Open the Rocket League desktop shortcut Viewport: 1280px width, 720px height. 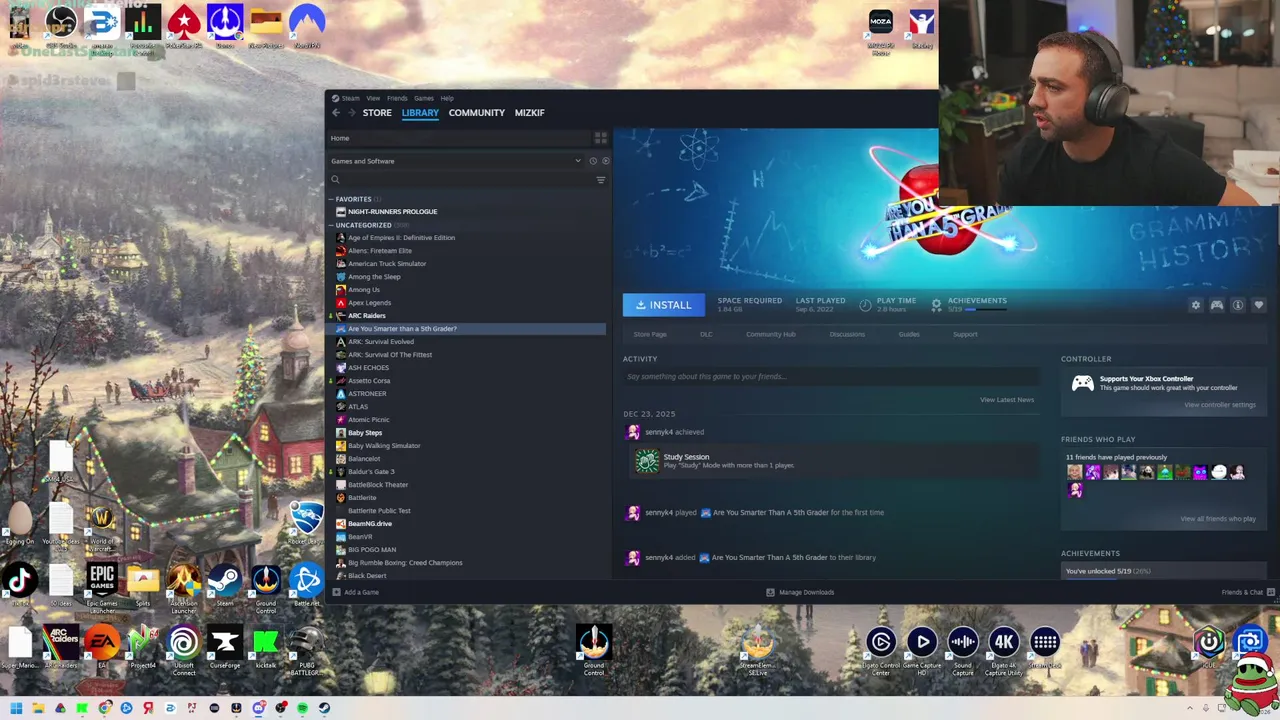(306, 522)
